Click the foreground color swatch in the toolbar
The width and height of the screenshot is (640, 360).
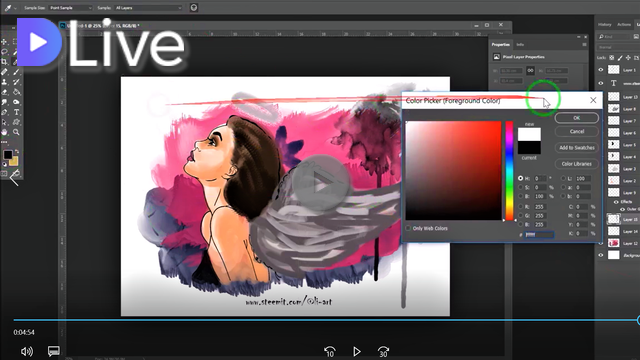[8, 155]
